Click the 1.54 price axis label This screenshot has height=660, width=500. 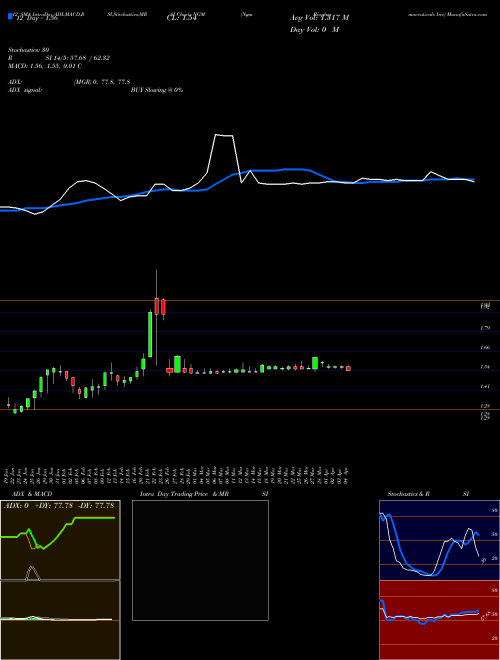(x=485, y=367)
